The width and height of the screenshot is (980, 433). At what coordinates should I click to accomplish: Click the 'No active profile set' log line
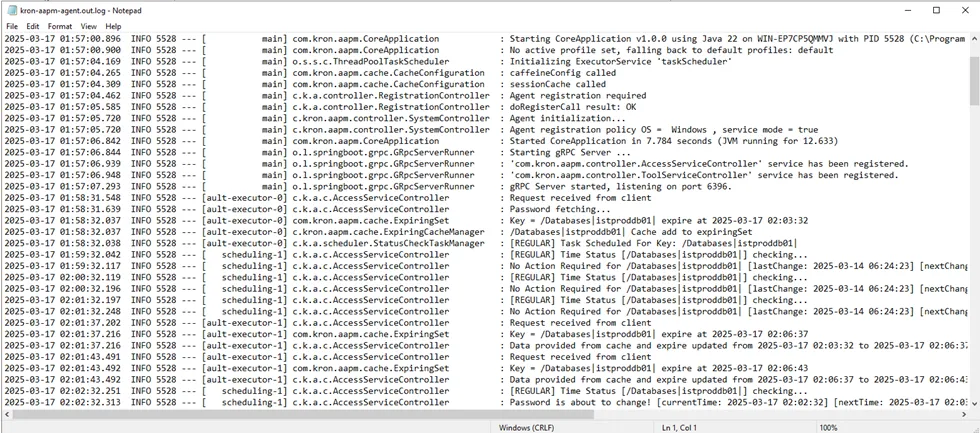[x=672, y=50]
